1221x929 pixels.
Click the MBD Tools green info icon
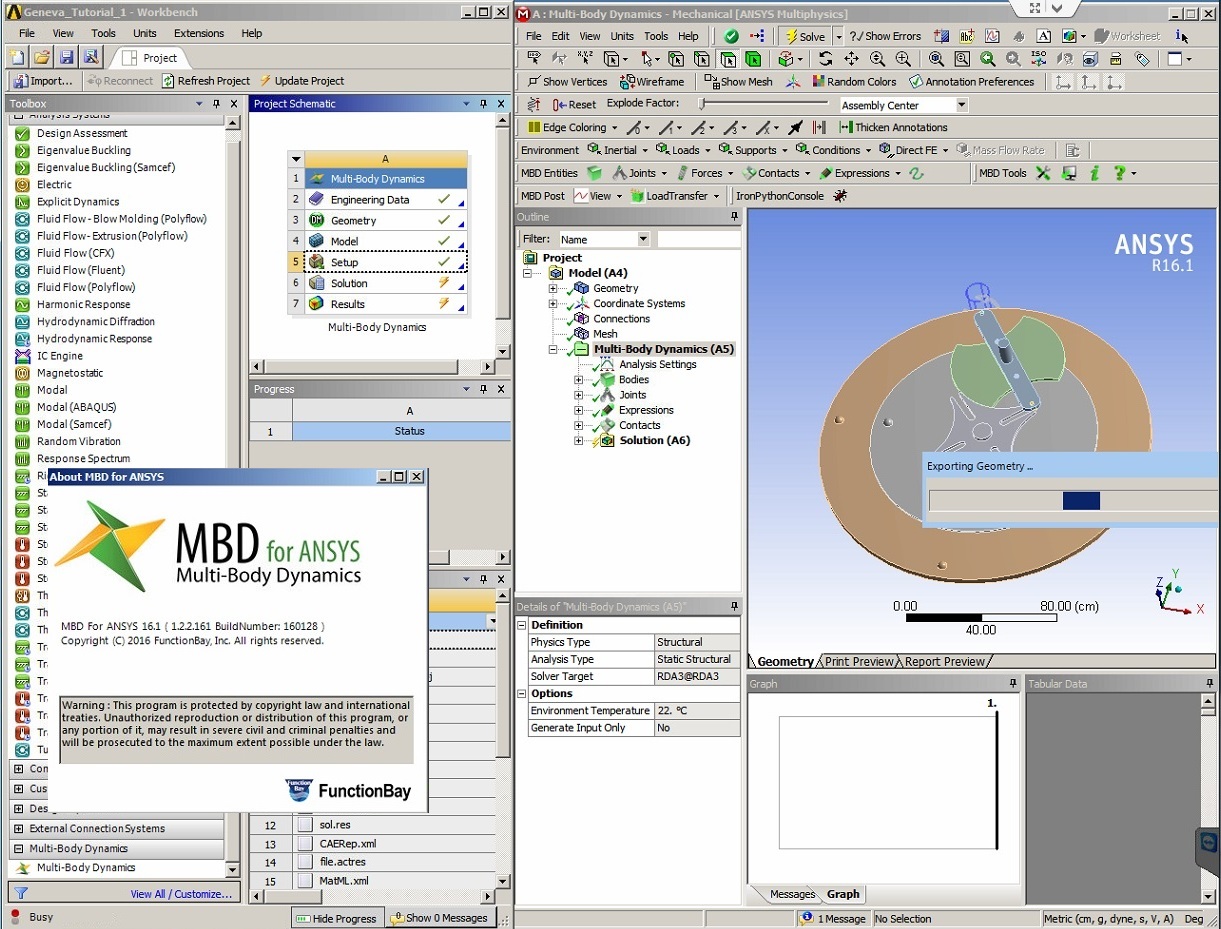1094,173
